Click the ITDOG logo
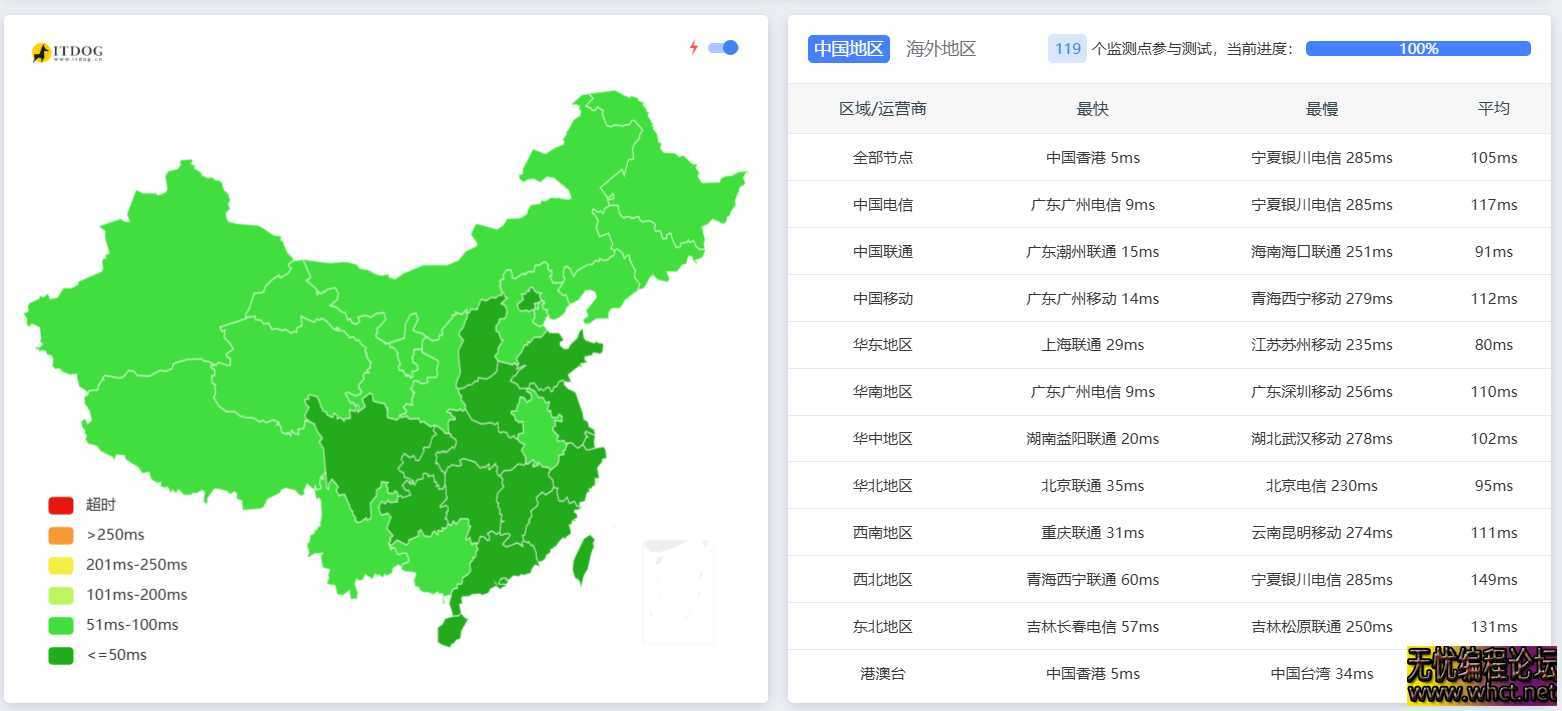 click(x=67, y=53)
